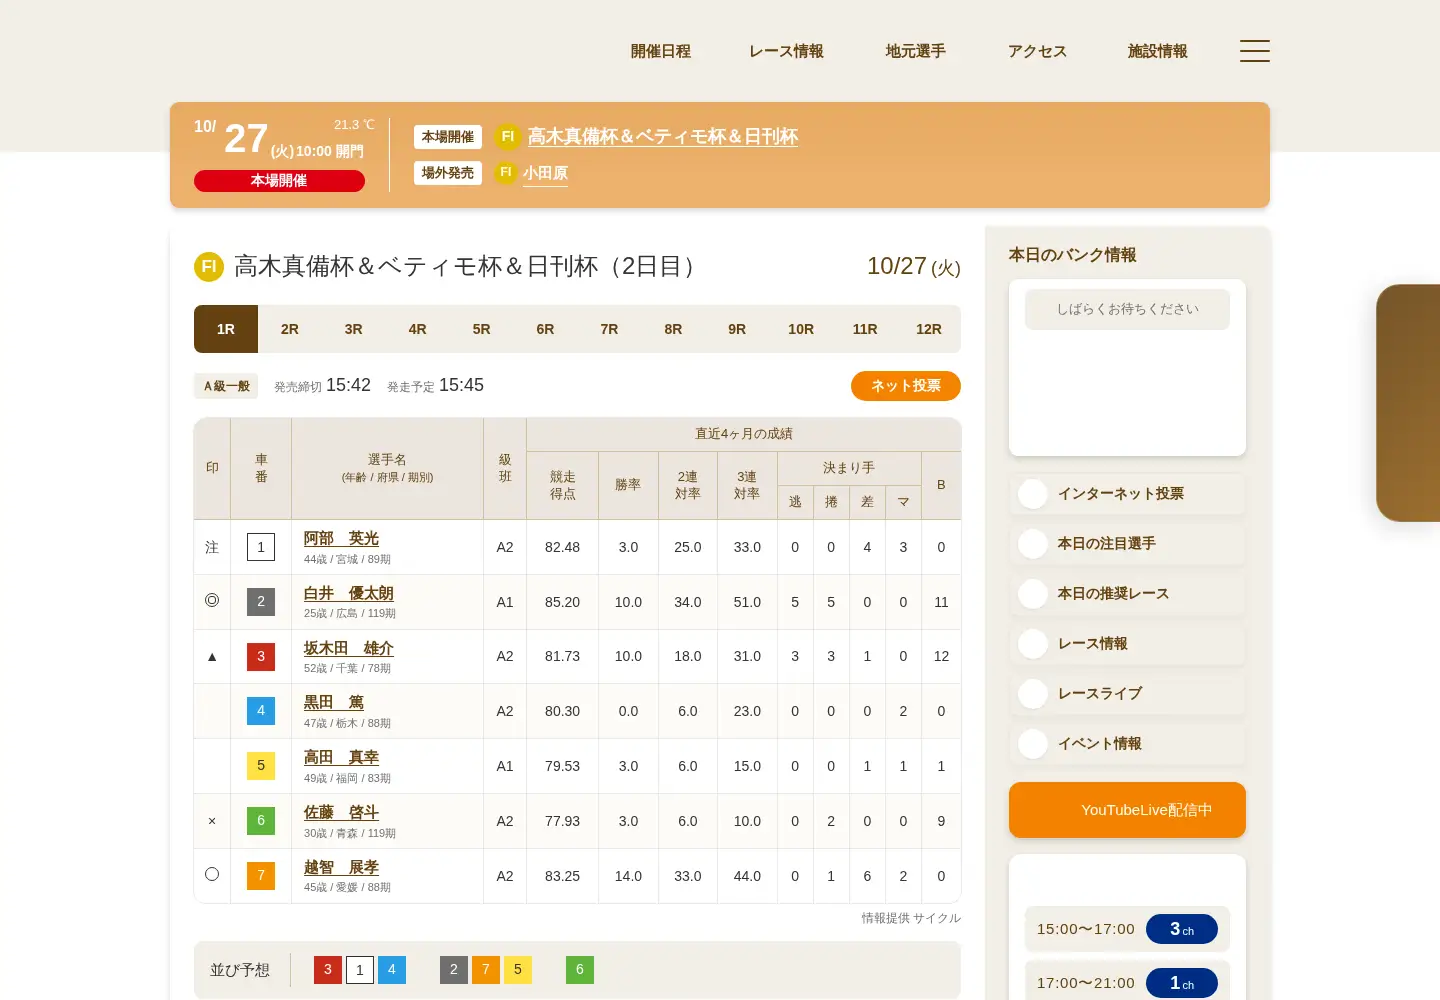Open racer 高田 真幸 profile link
Viewport: 1440px width, 1000px height.
(341, 757)
